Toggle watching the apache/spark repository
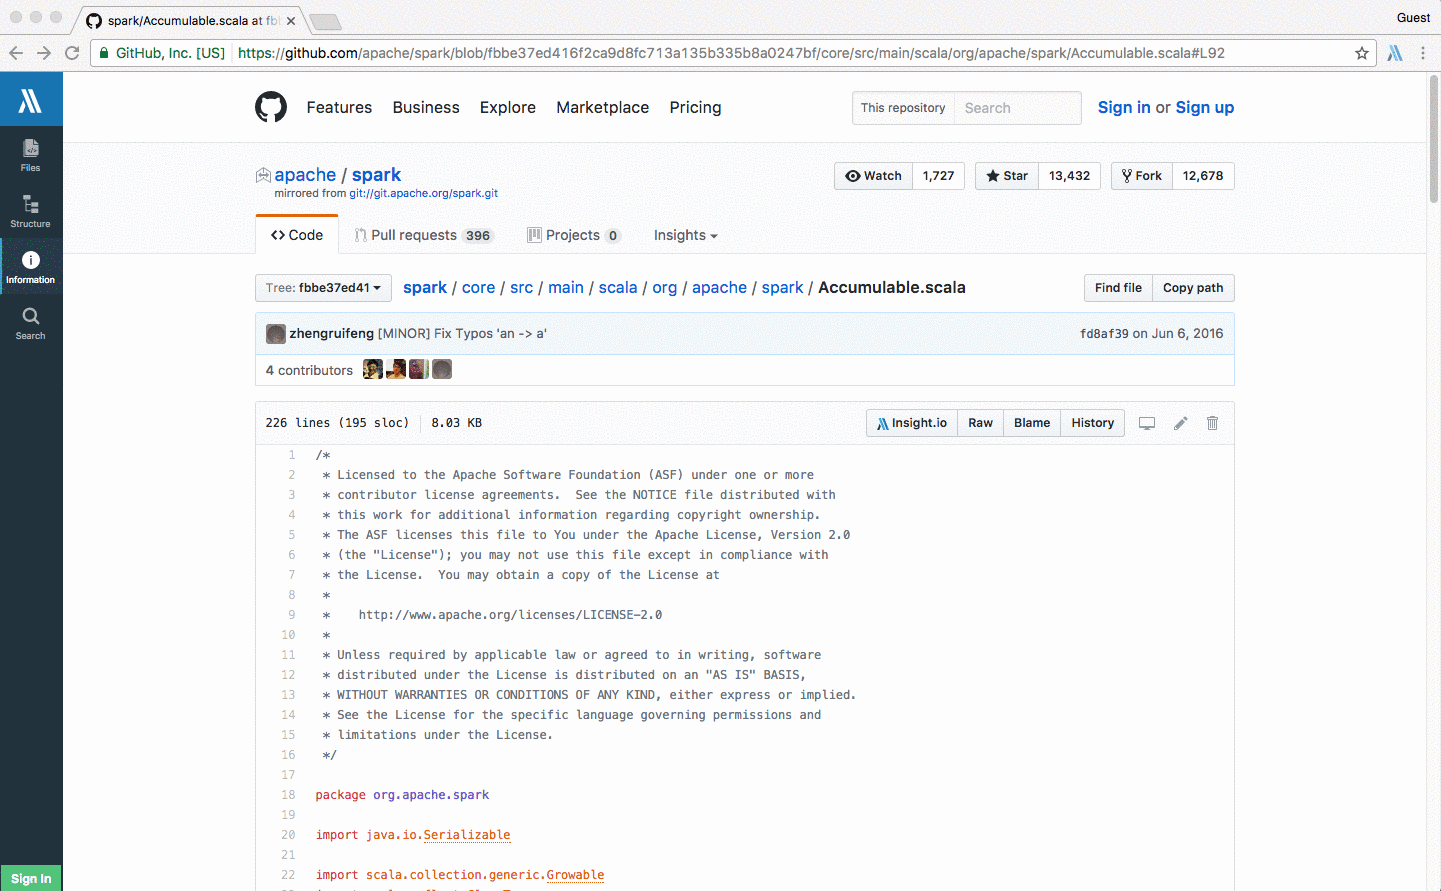This screenshot has height=891, width=1441. tap(873, 175)
